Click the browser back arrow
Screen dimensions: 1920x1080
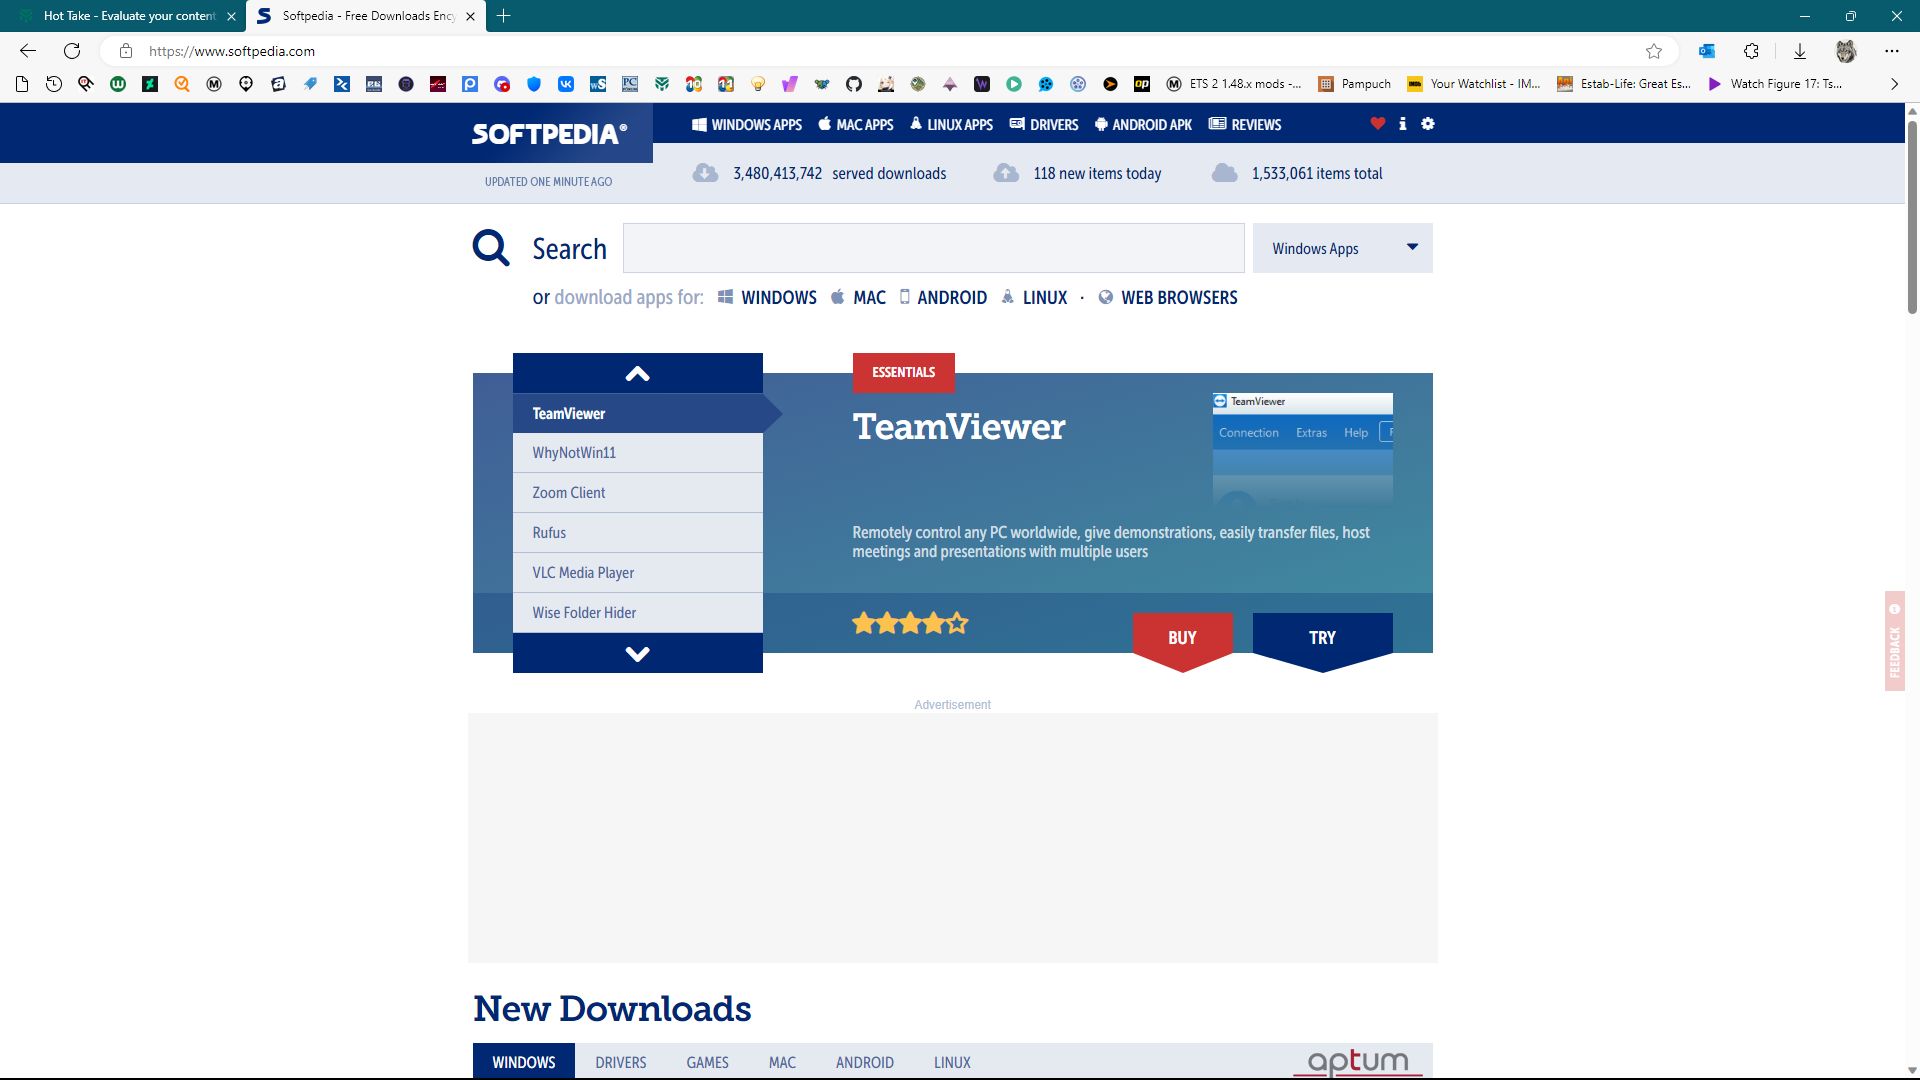[x=28, y=51]
